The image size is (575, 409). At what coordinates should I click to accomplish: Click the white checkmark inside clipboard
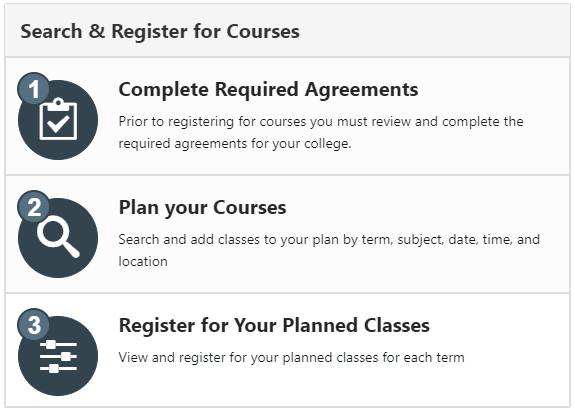58,124
